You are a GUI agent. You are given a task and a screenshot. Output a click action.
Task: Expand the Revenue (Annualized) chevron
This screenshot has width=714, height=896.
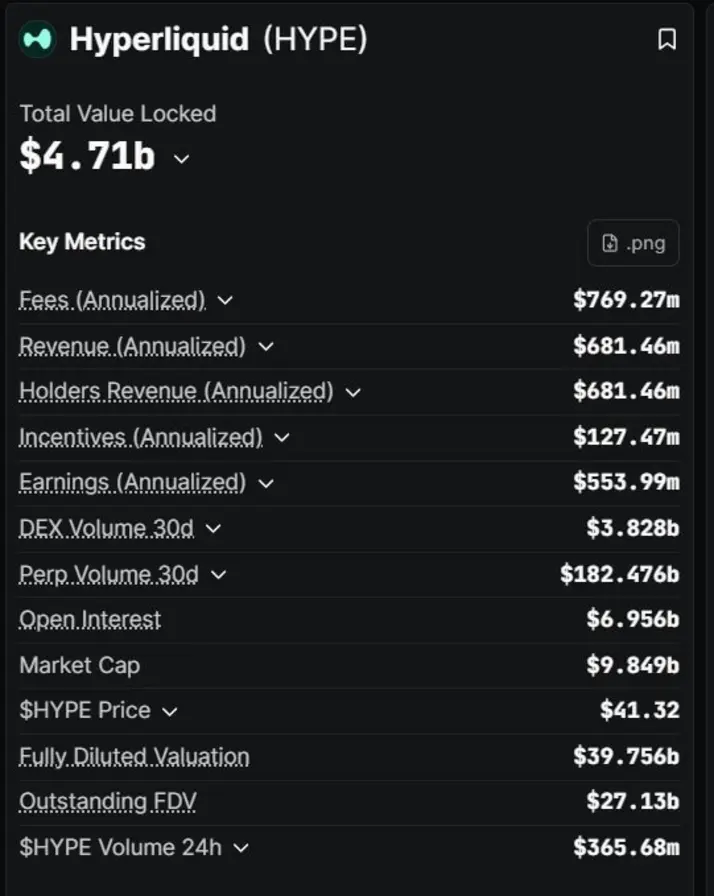pyautogui.click(x=266, y=346)
